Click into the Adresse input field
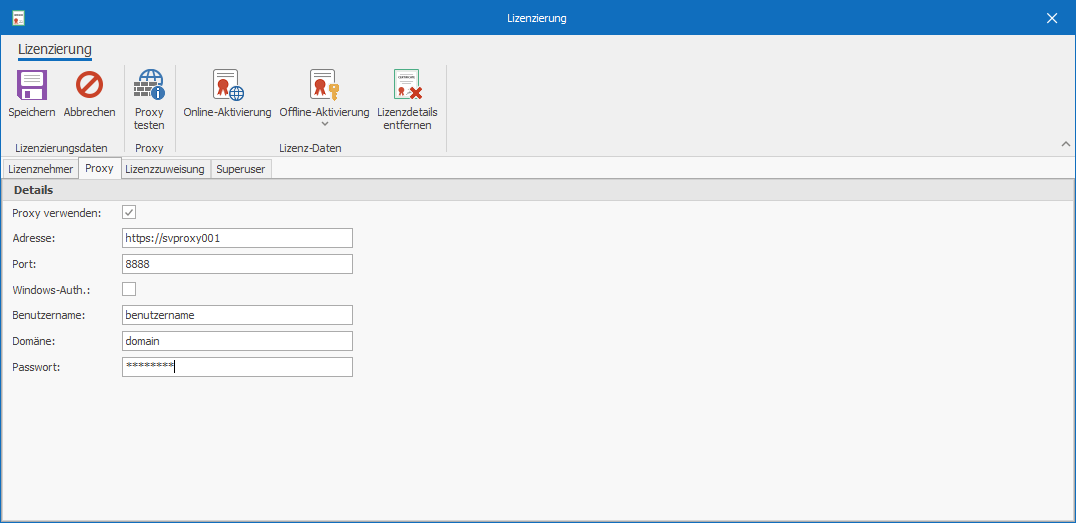1076x523 pixels. pos(237,238)
